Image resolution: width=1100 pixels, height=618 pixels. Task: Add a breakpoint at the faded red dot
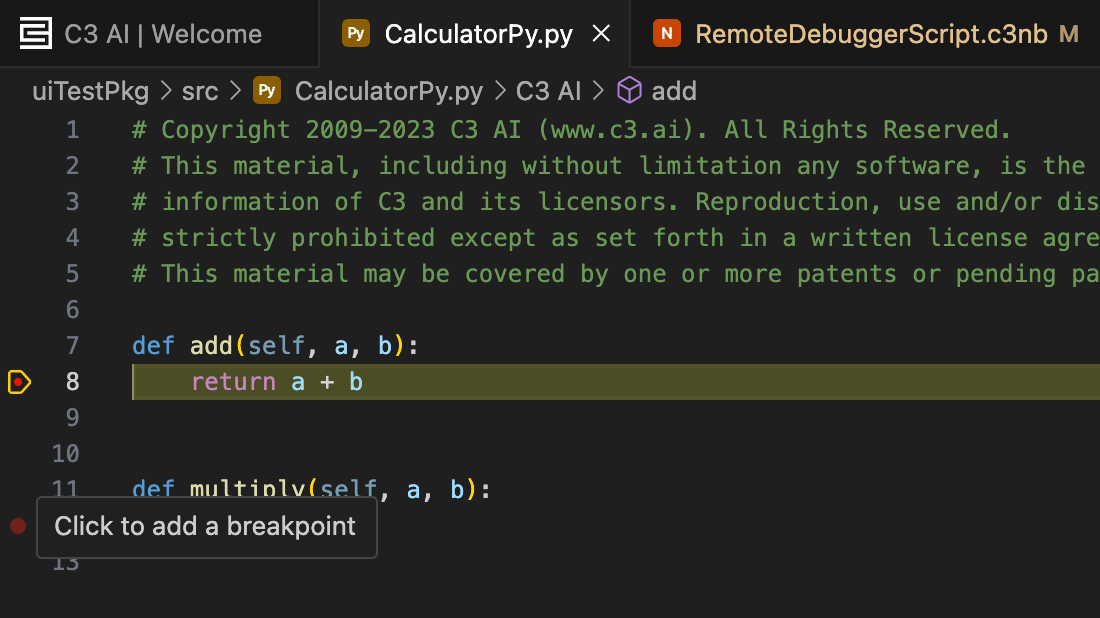coord(18,526)
